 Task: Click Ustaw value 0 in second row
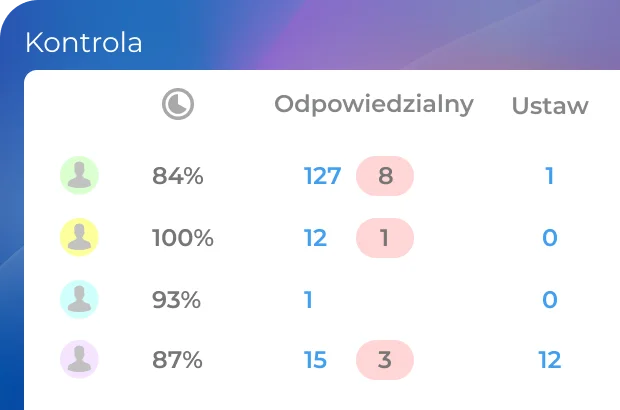549,238
